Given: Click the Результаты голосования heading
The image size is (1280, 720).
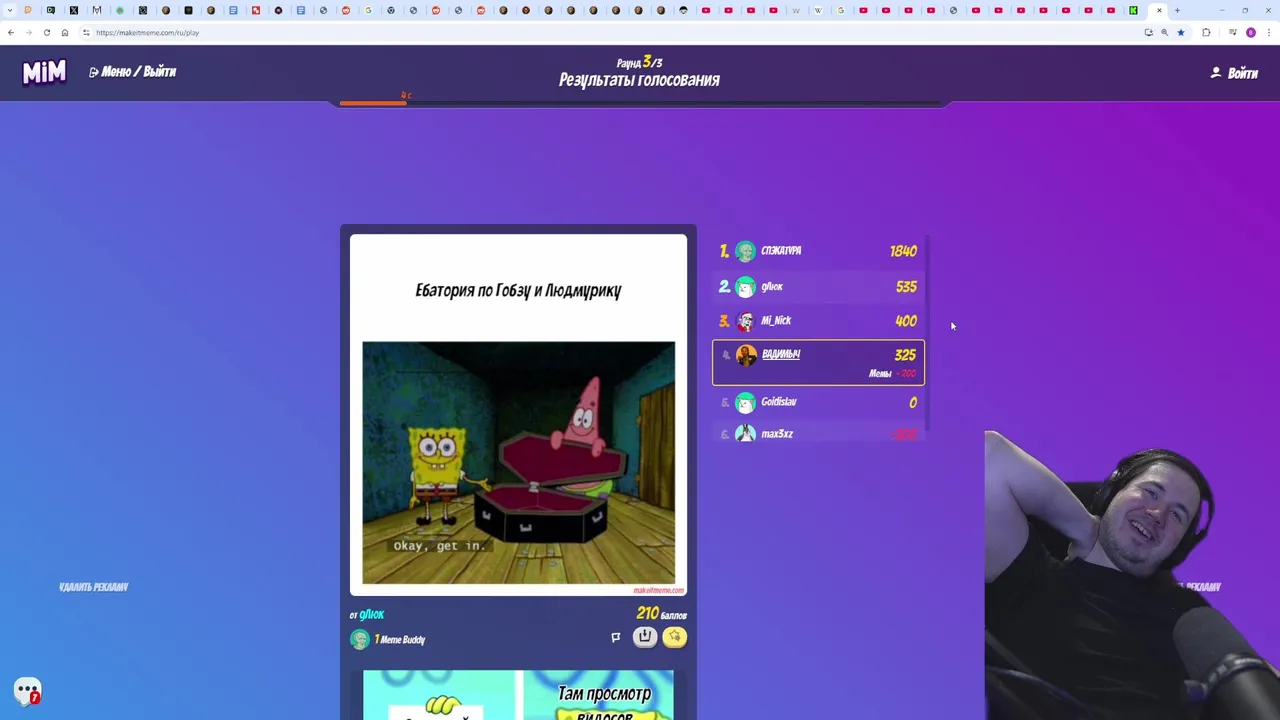Looking at the screenshot, I should (639, 80).
